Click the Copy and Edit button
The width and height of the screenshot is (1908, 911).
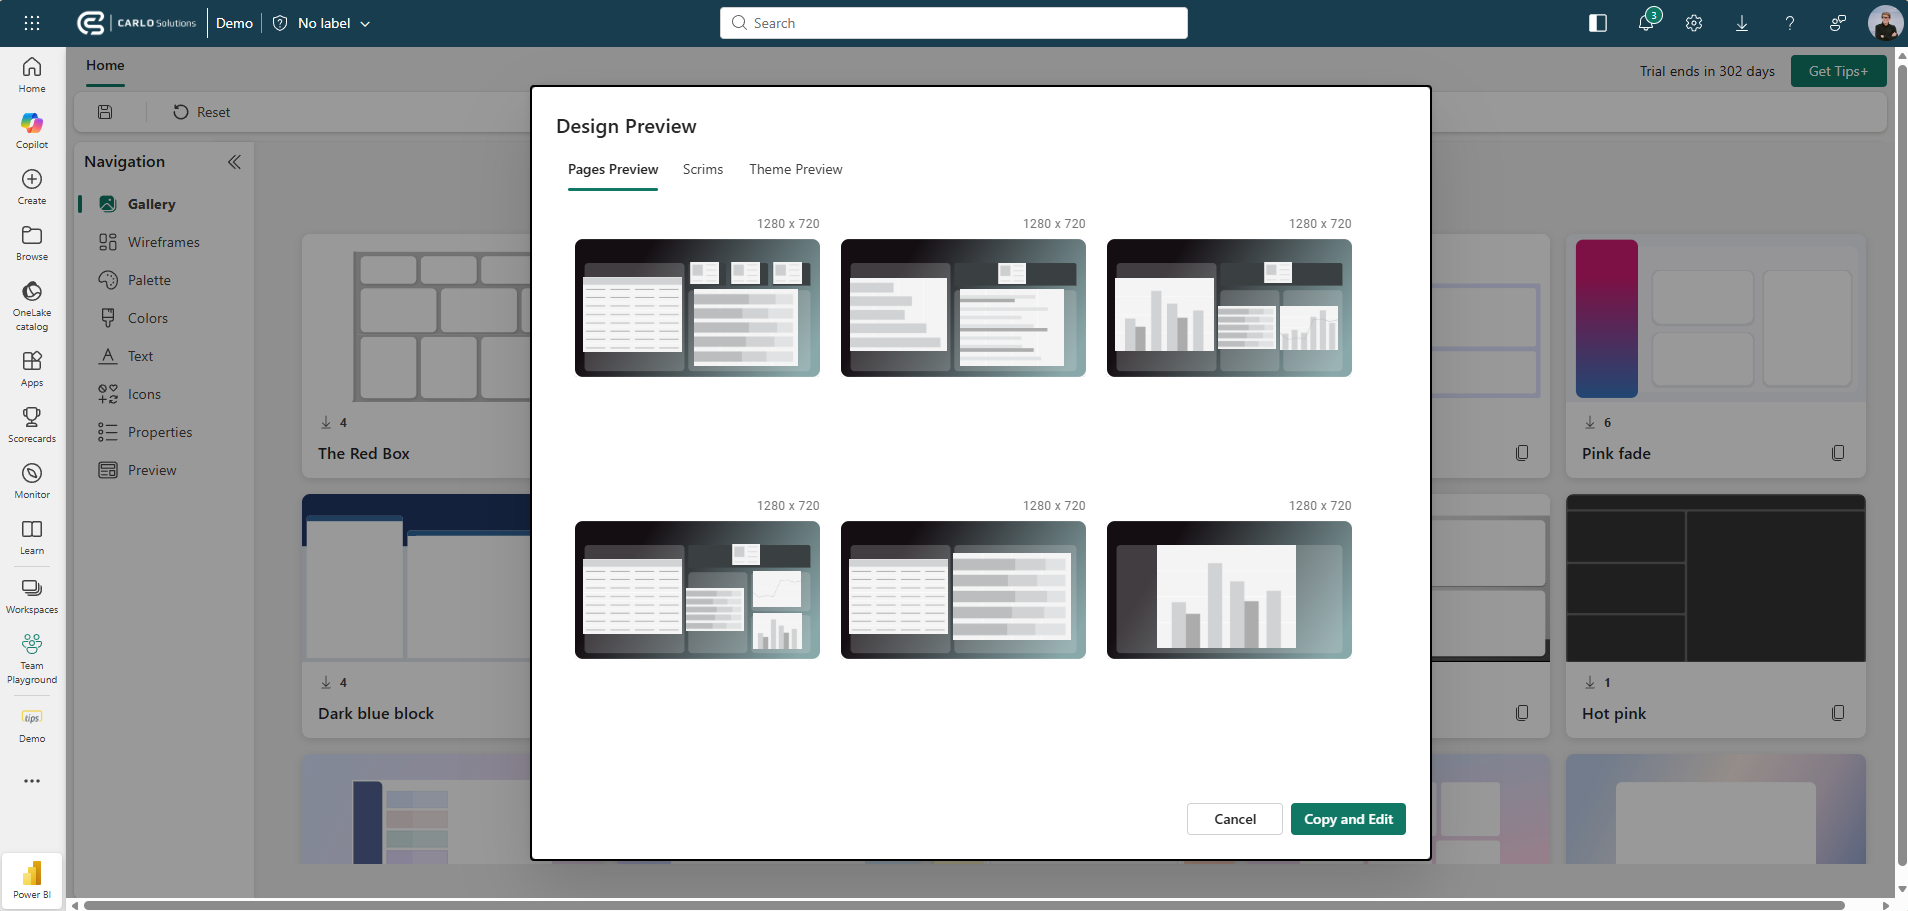pos(1346,818)
